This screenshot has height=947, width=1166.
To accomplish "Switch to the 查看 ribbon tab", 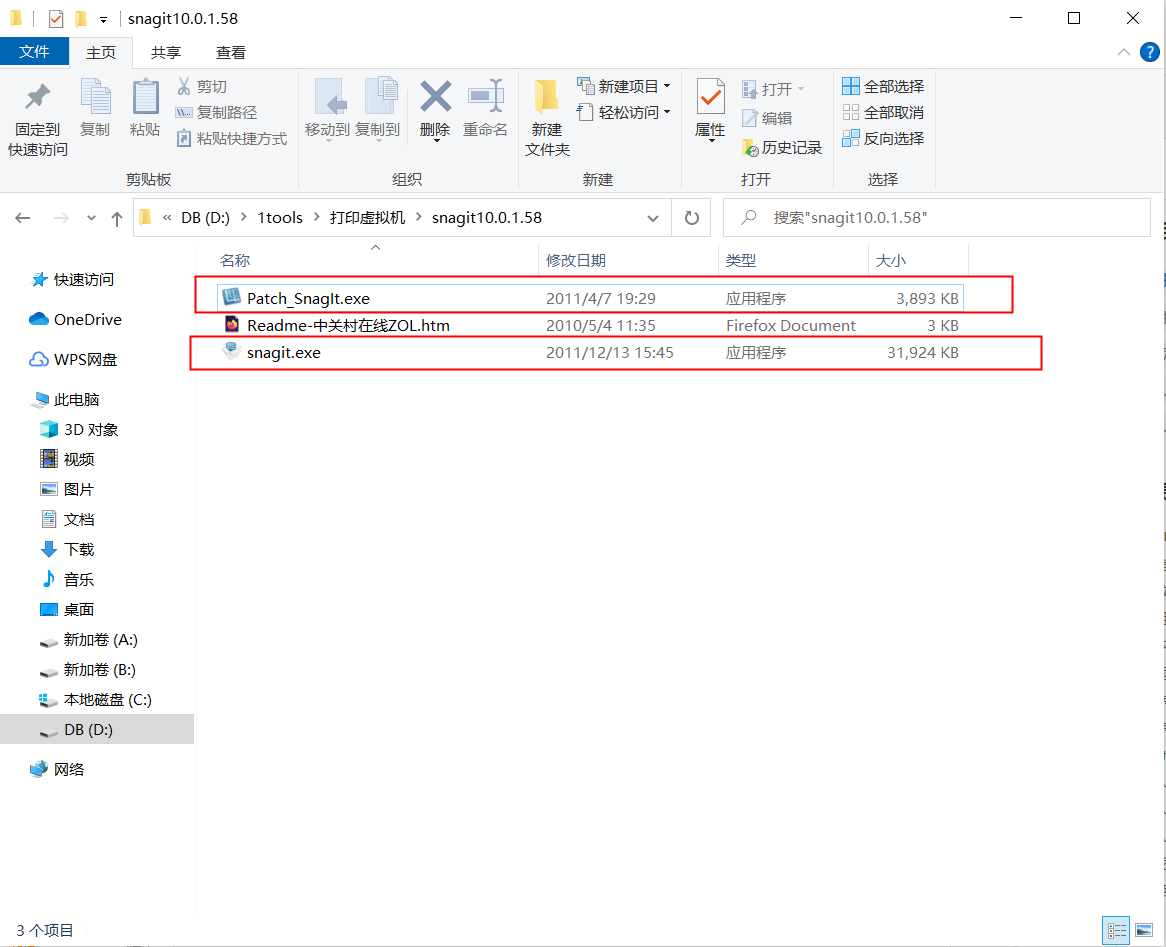I will pyautogui.click(x=230, y=52).
